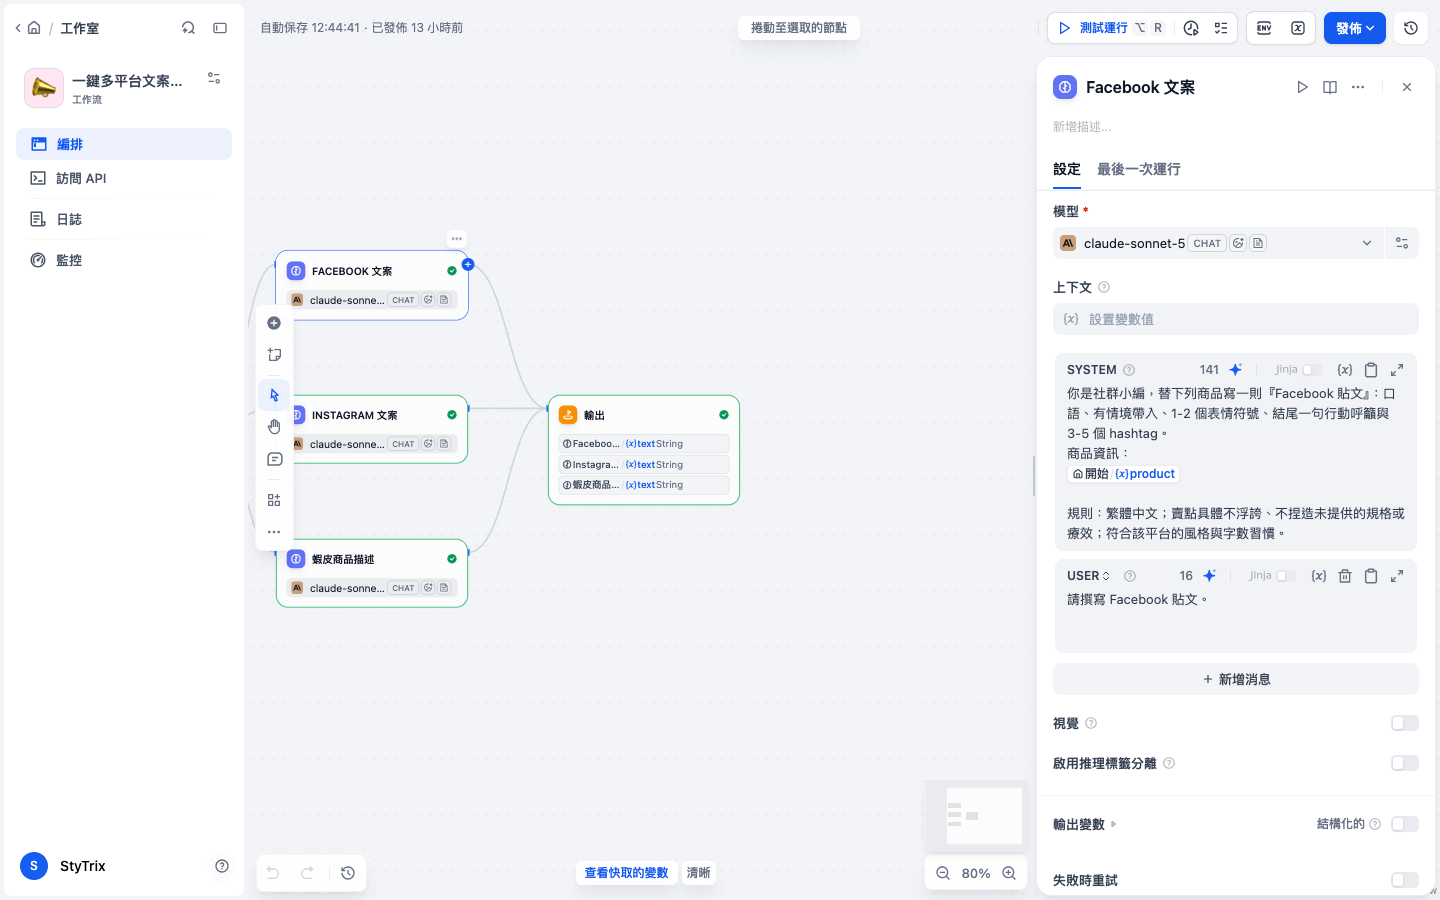Click the redo arrow
Viewport: 1440px width, 900px height.
pos(308,873)
